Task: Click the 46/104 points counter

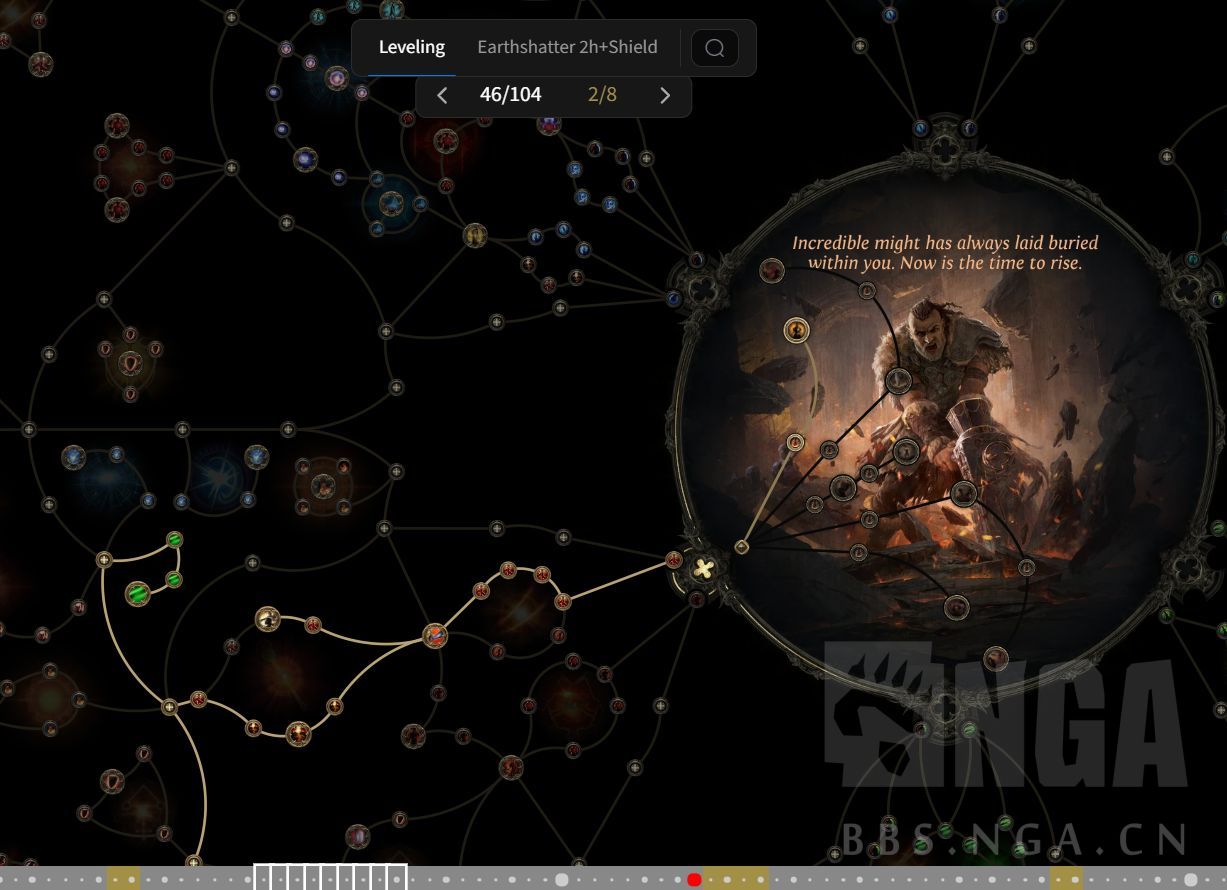Action: [510, 95]
